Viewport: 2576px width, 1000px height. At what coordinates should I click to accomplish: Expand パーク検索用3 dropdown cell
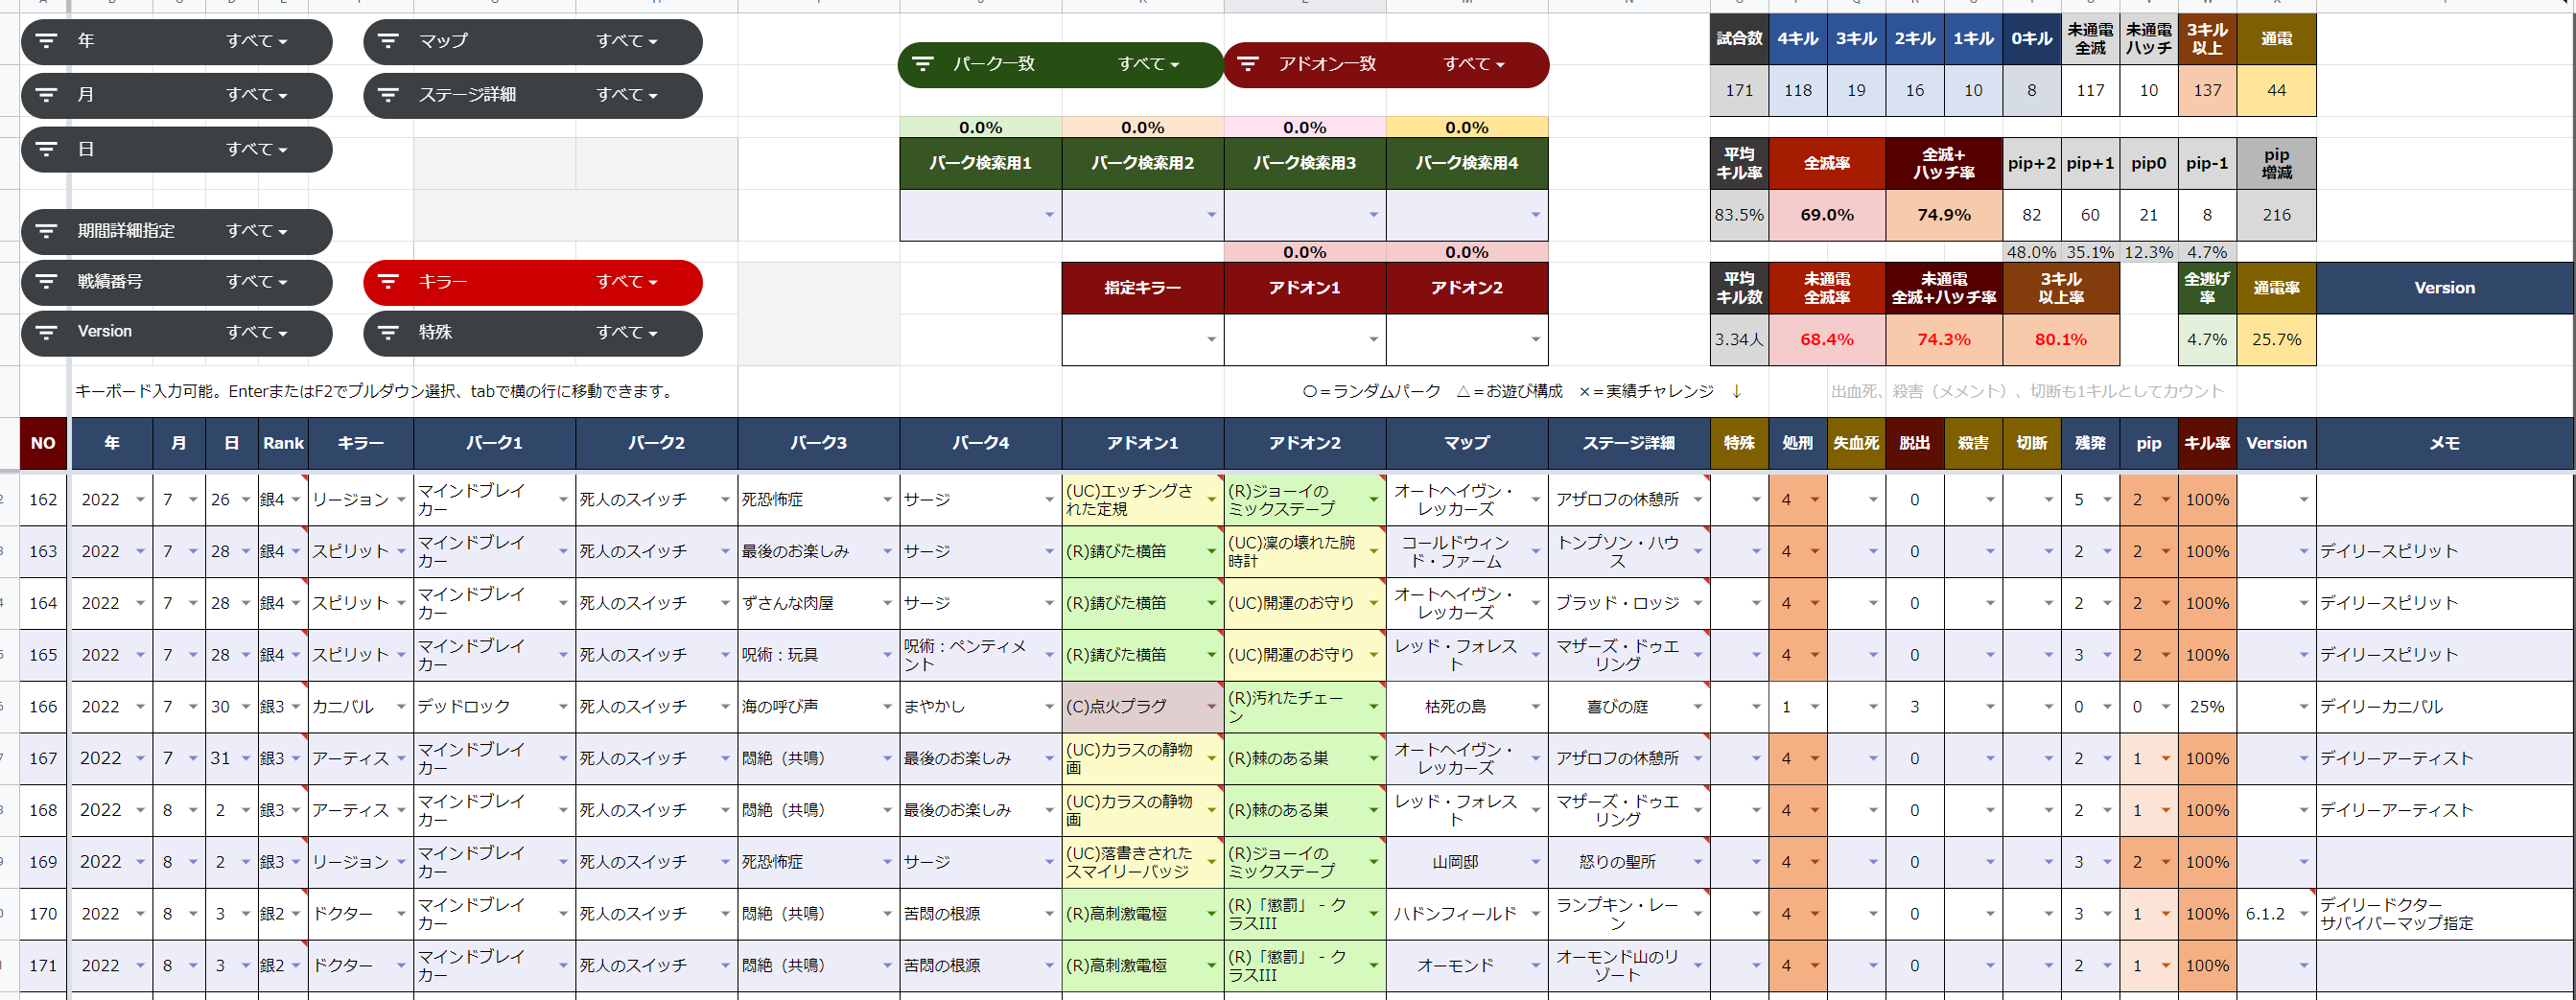[1373, 215]
